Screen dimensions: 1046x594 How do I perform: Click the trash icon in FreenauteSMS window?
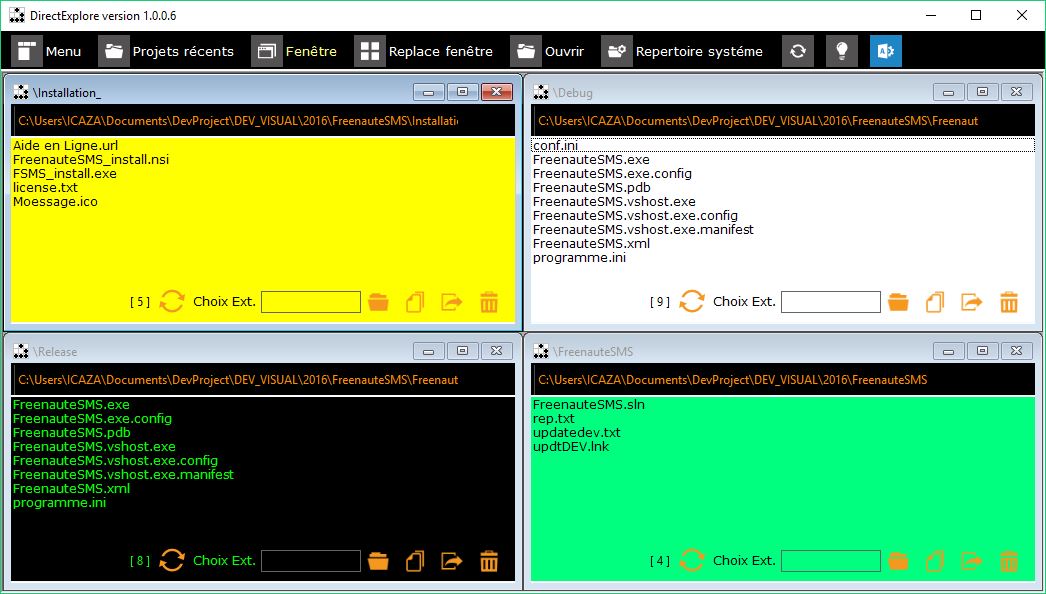pyautogui.click(x=1009, y=561)
